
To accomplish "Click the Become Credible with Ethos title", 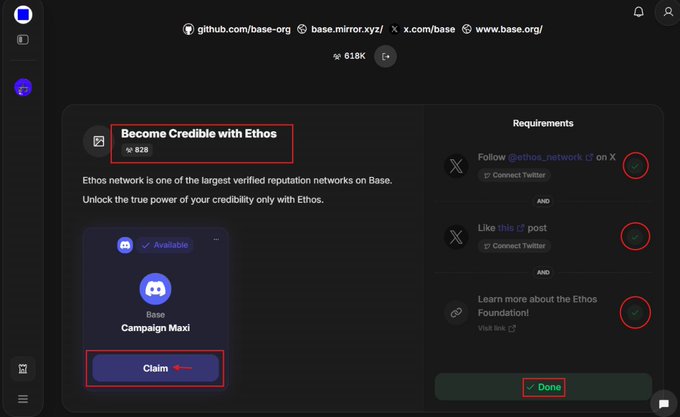I will (199, 134).
